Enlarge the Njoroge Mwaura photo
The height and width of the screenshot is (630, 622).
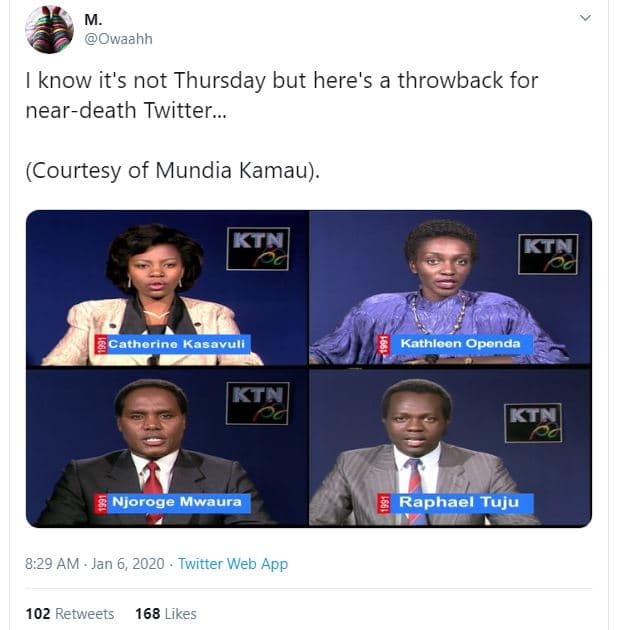167,447
